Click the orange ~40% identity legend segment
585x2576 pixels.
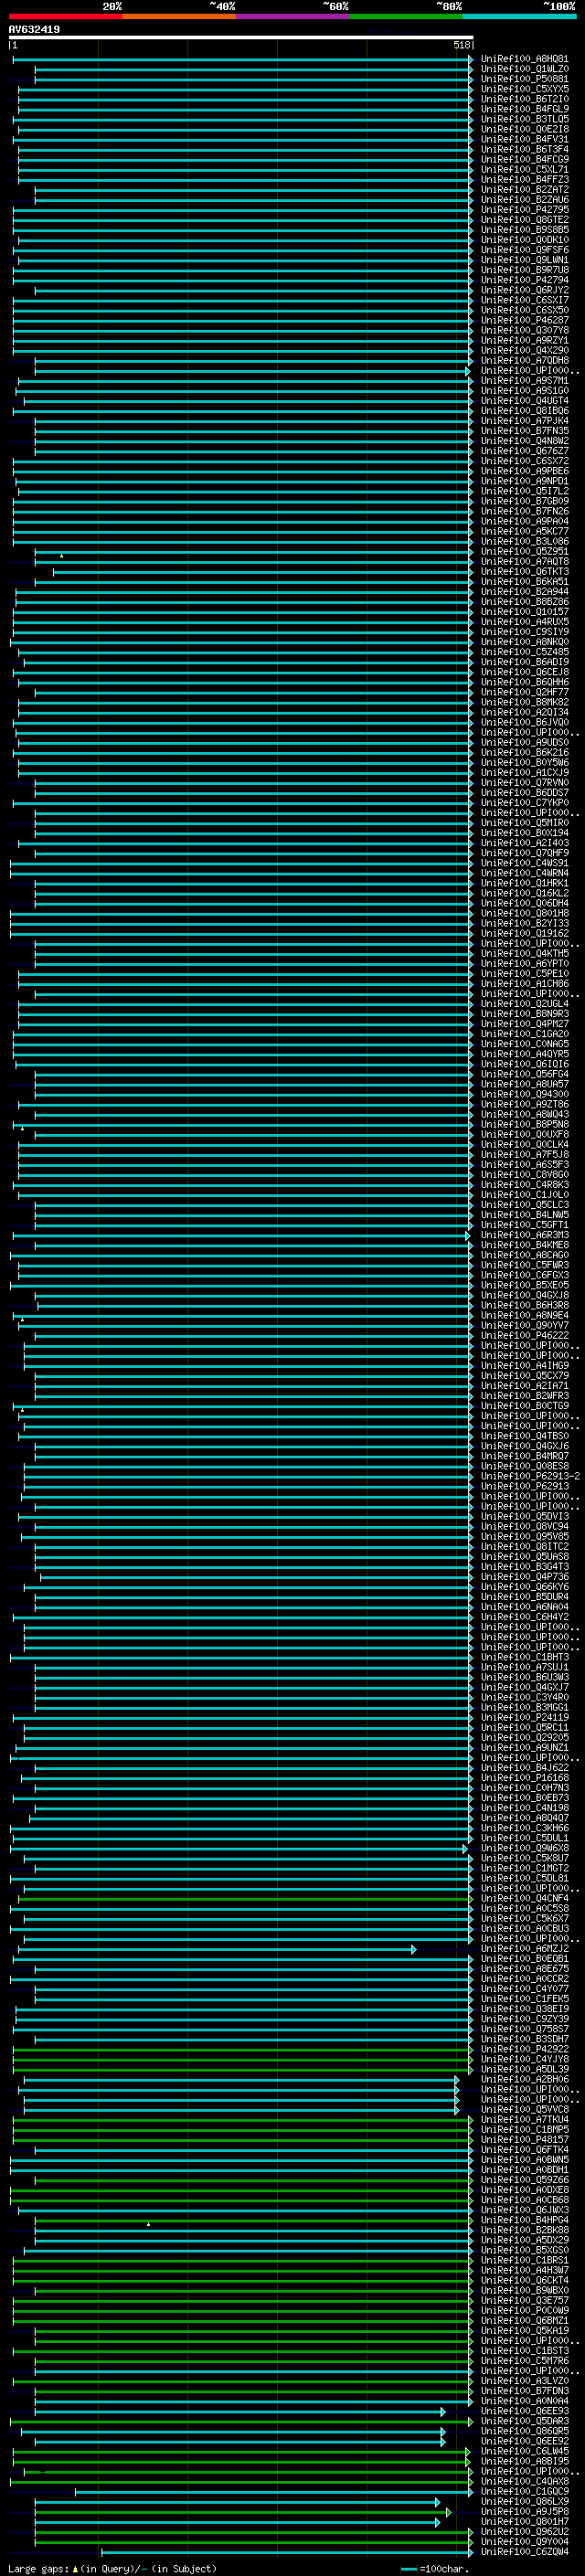point(179,16)
